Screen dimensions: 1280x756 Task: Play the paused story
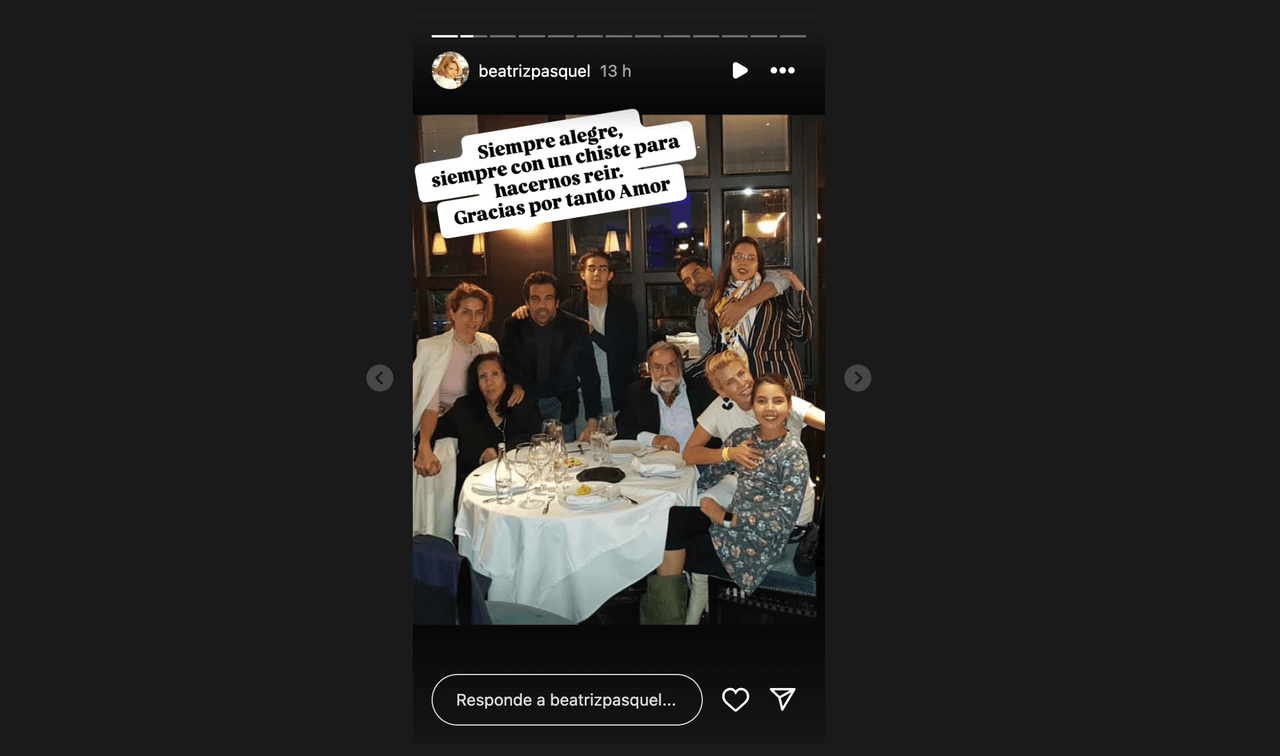(x=739, y=71)
